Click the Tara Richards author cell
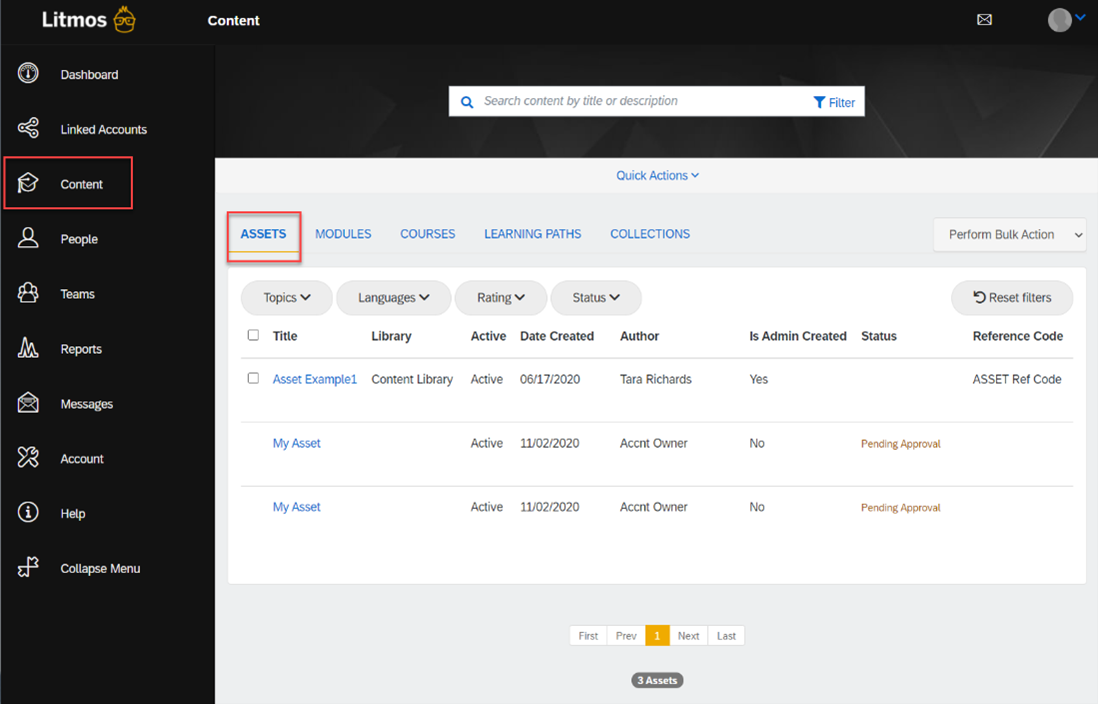The height and width of the screenshot is (704, 1098). (x=655, y=379)
